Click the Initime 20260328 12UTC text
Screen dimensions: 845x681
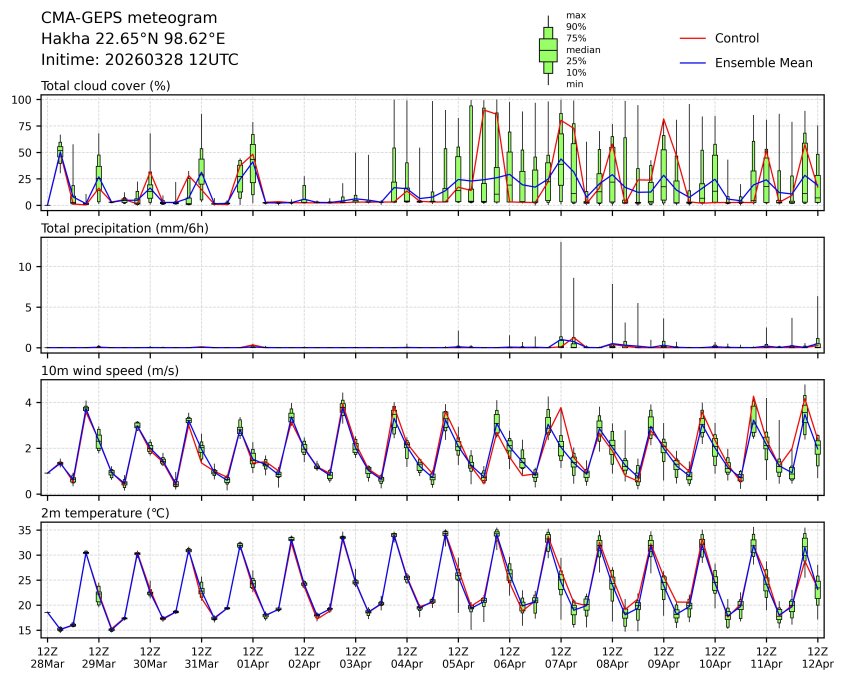pyautogui.click(x=139, y=59)
